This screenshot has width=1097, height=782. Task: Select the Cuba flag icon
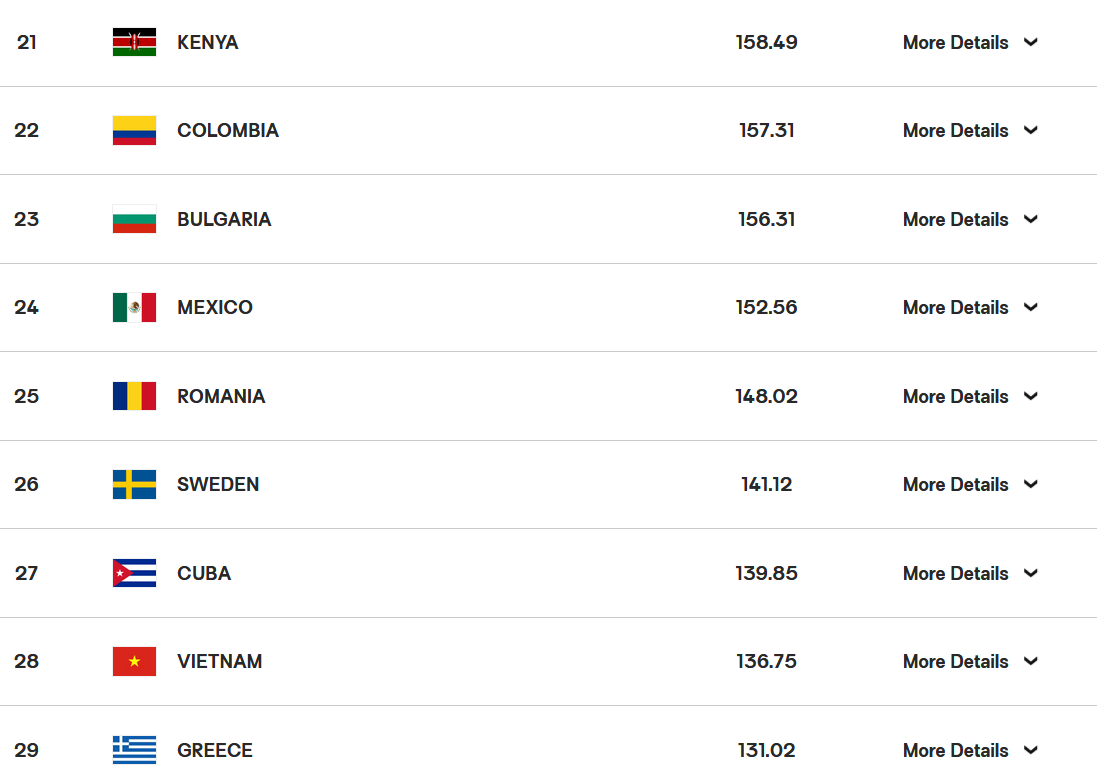(134, 573)
